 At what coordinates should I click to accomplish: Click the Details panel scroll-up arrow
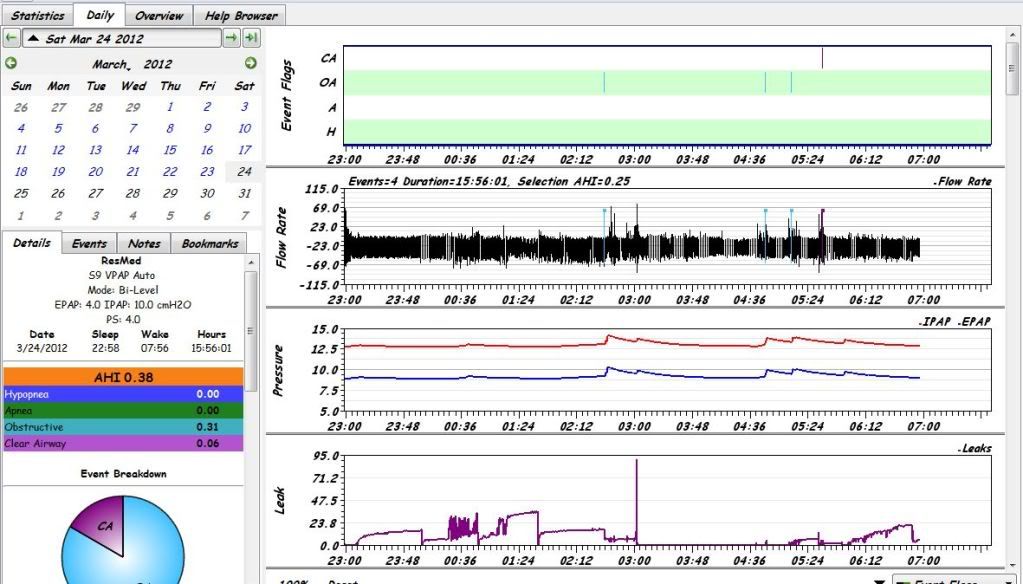(x=252, y=262)
